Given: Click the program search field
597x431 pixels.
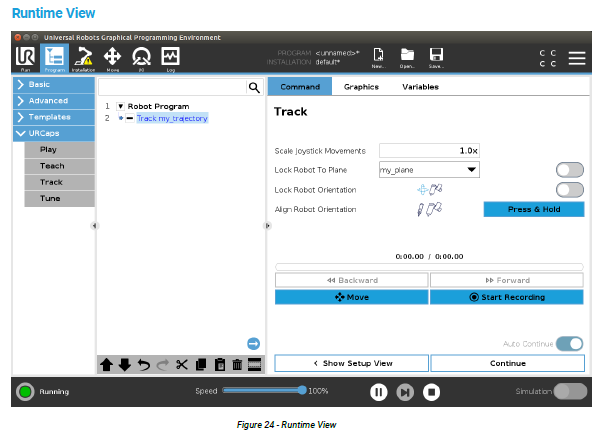Looking at the screenshot, I should pos(172,88).
